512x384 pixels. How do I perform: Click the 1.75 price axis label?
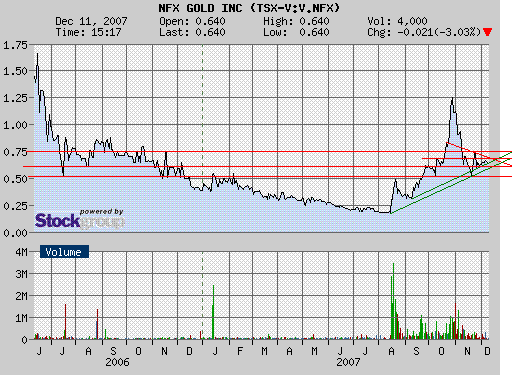coord(15,45)
